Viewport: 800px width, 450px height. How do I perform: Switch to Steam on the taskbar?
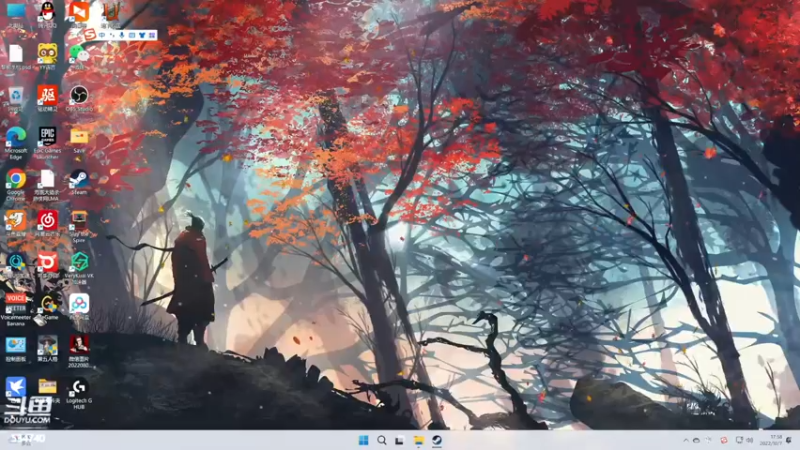click(x=437, y=440)
